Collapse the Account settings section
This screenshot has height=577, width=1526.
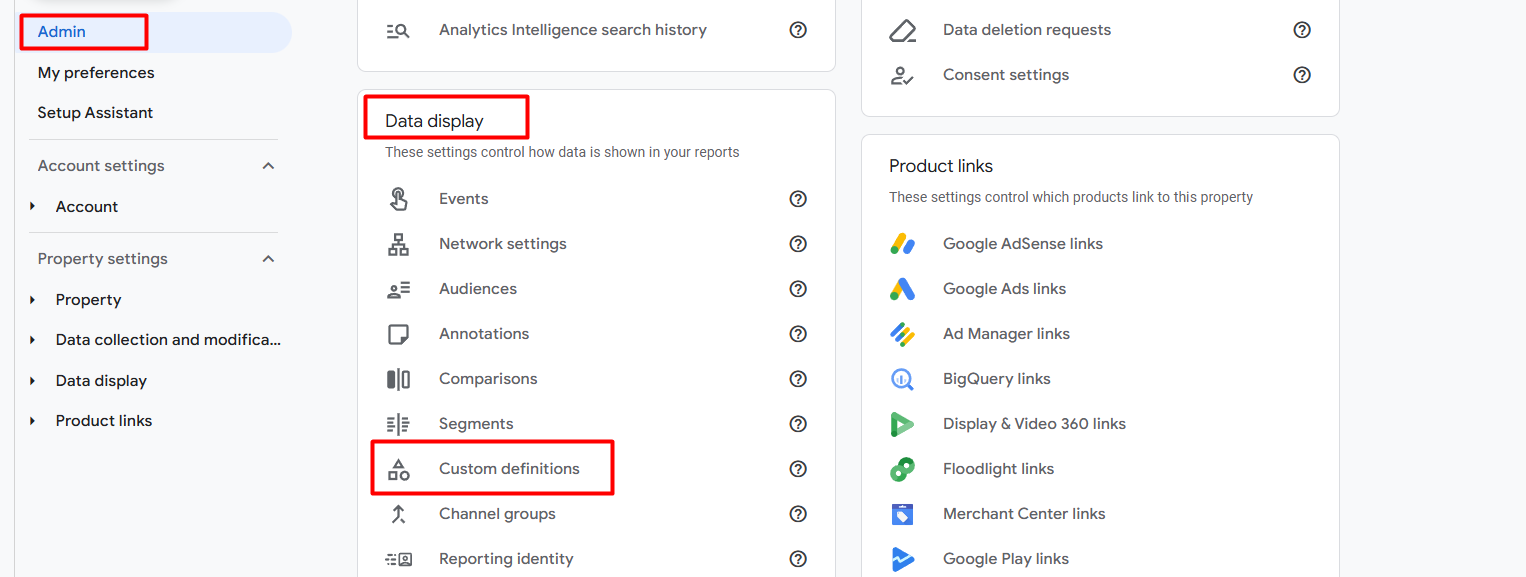(x=268, y=166)
